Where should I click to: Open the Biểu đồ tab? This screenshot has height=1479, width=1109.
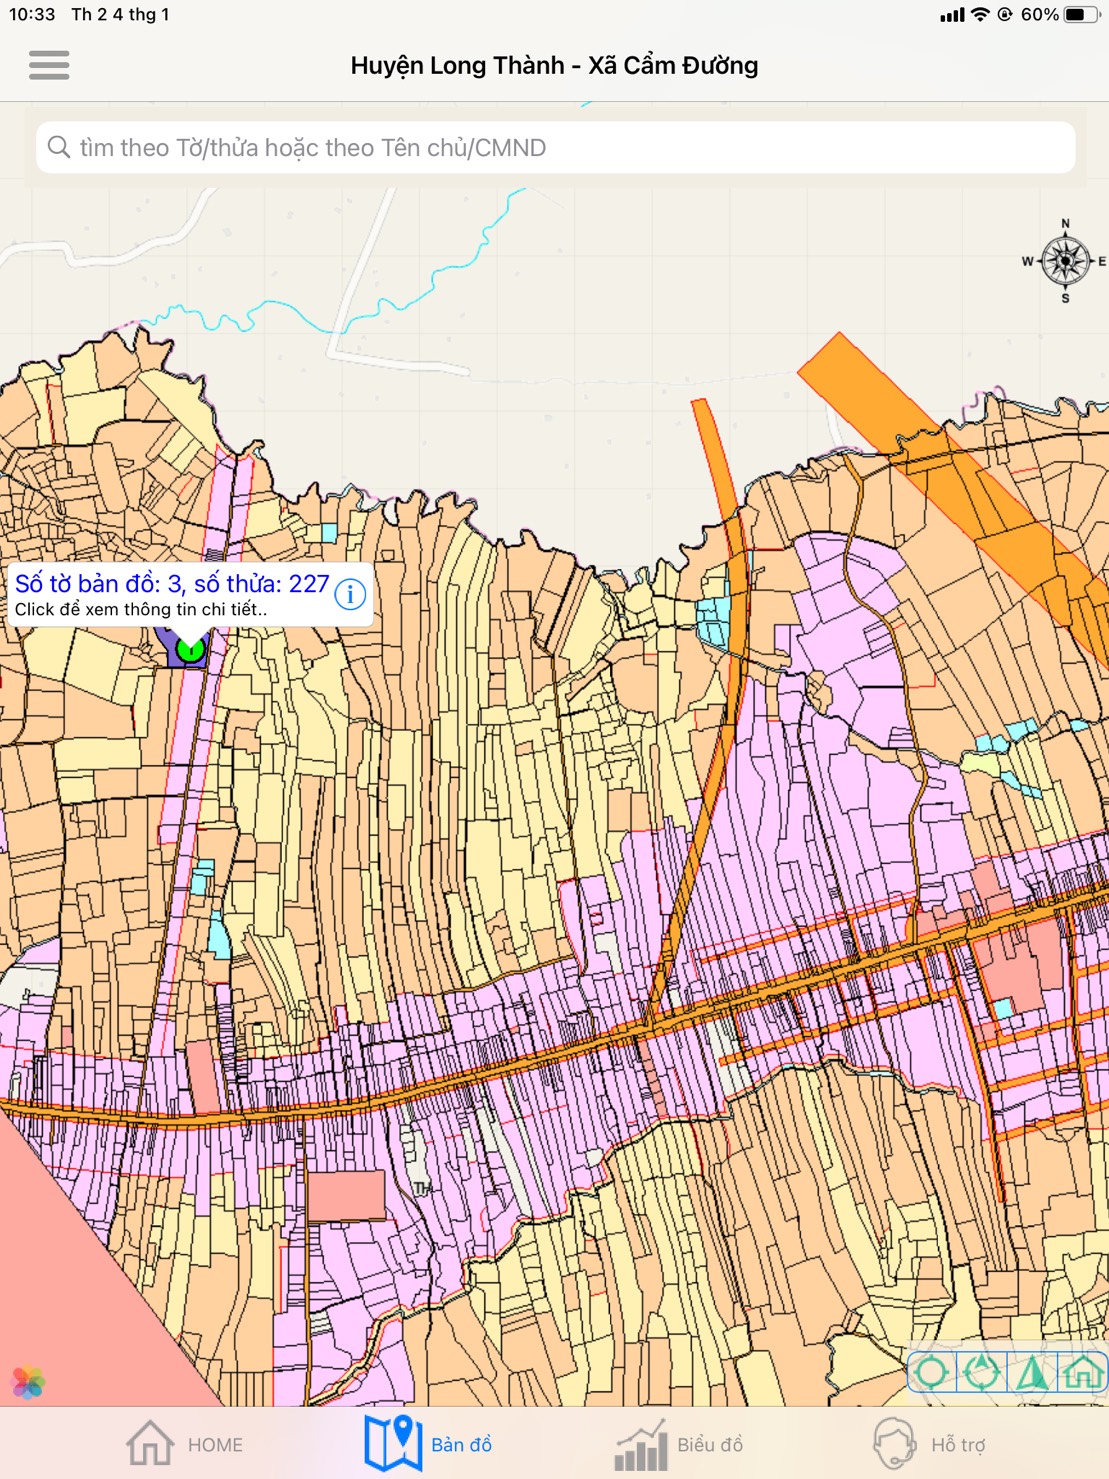678,1444
